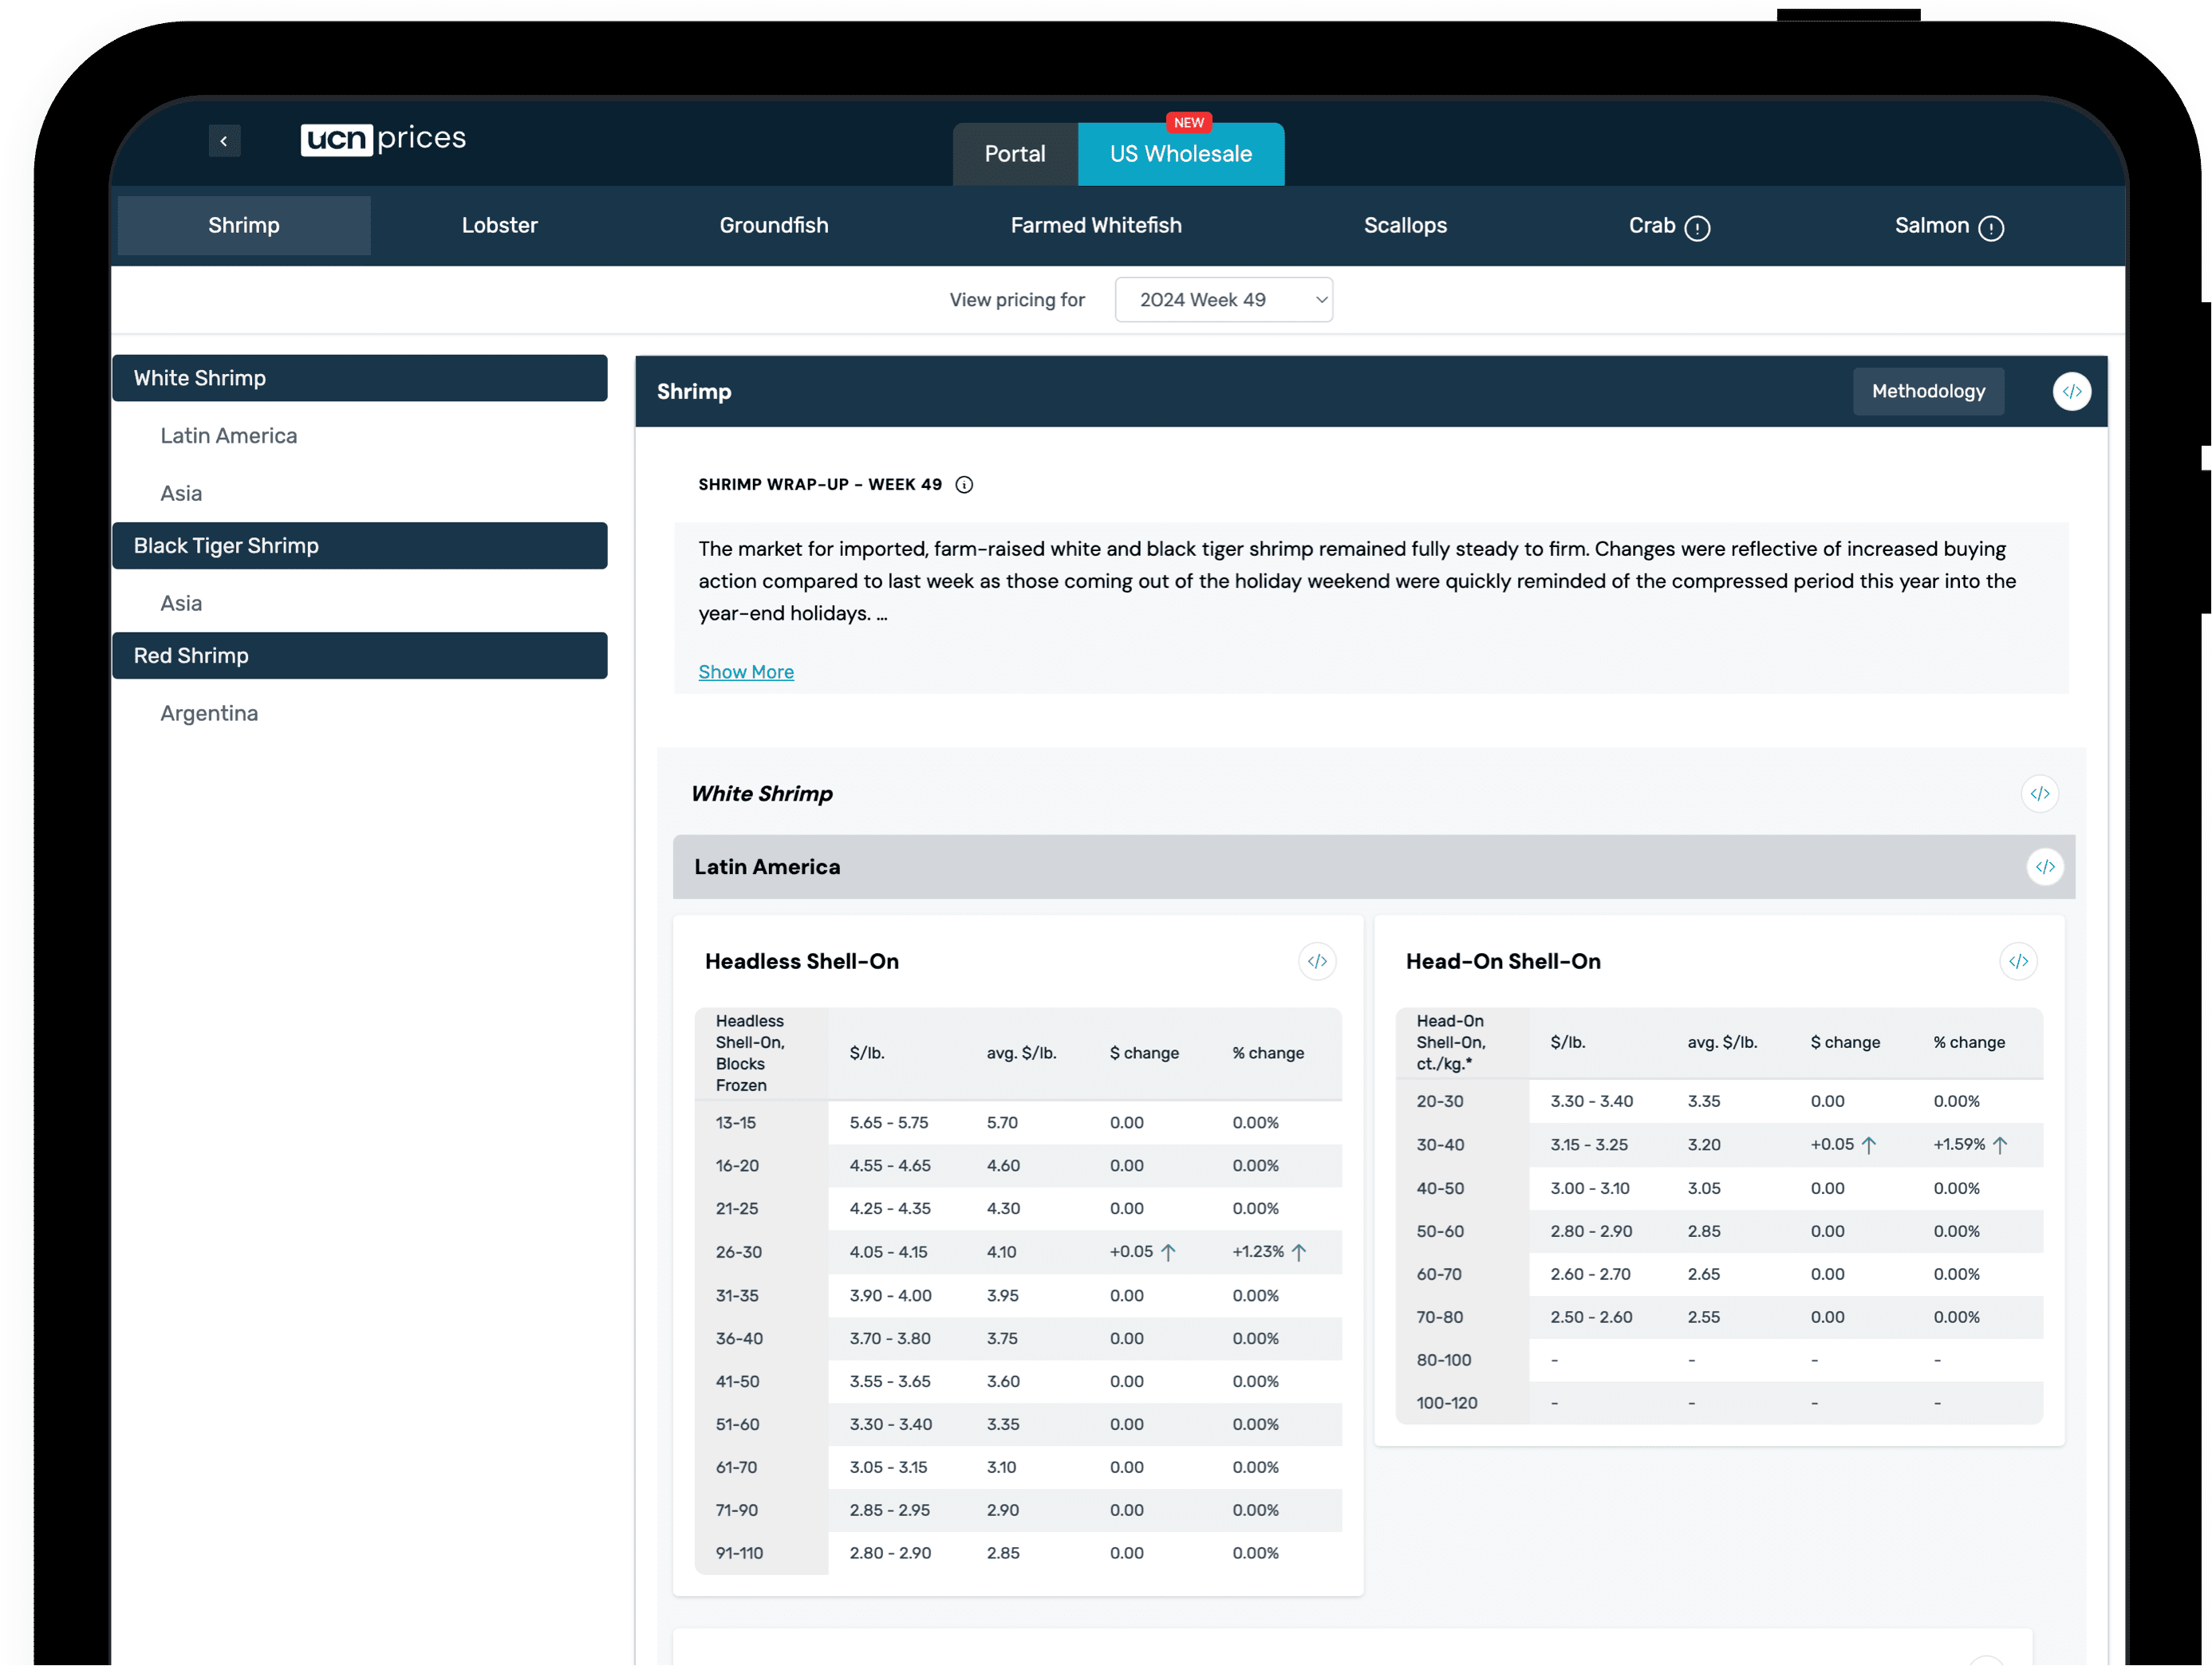Click the 5.65 - 5.75 price cell

click(888, 1123)
